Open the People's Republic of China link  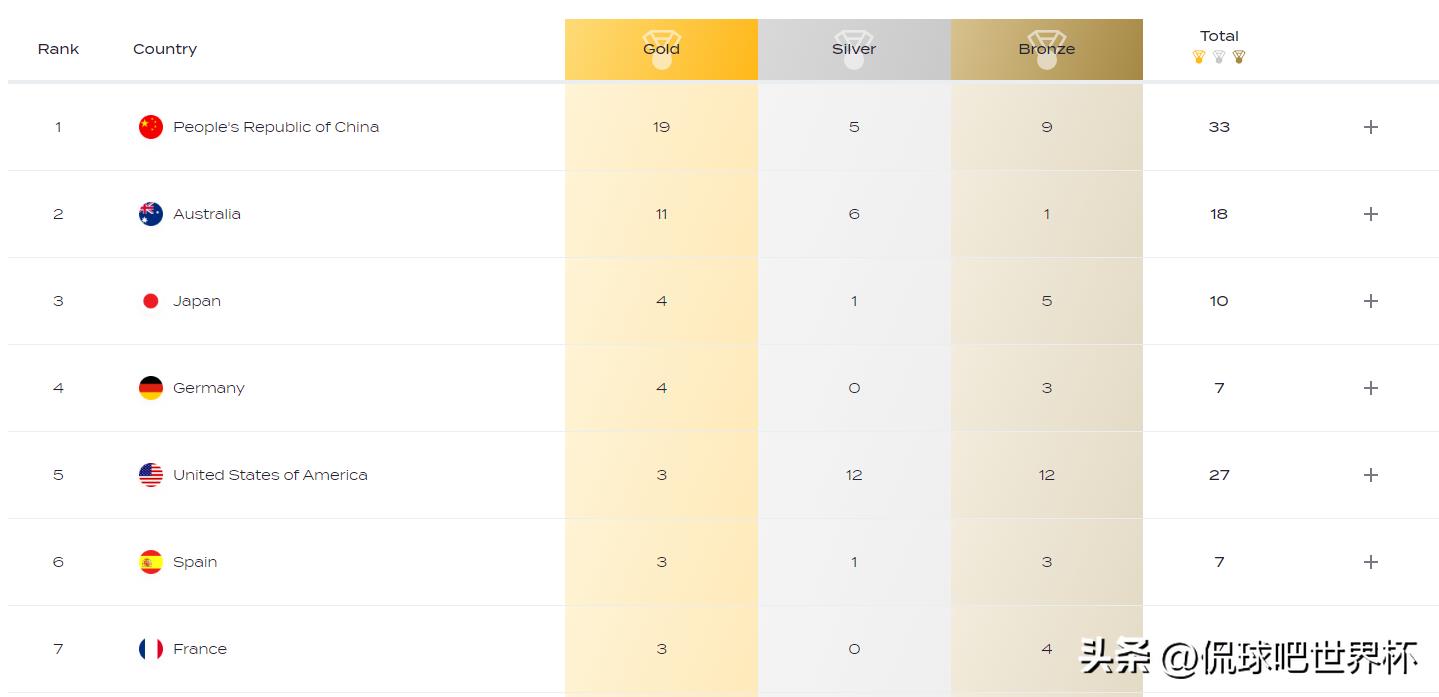tap(276, 127)
